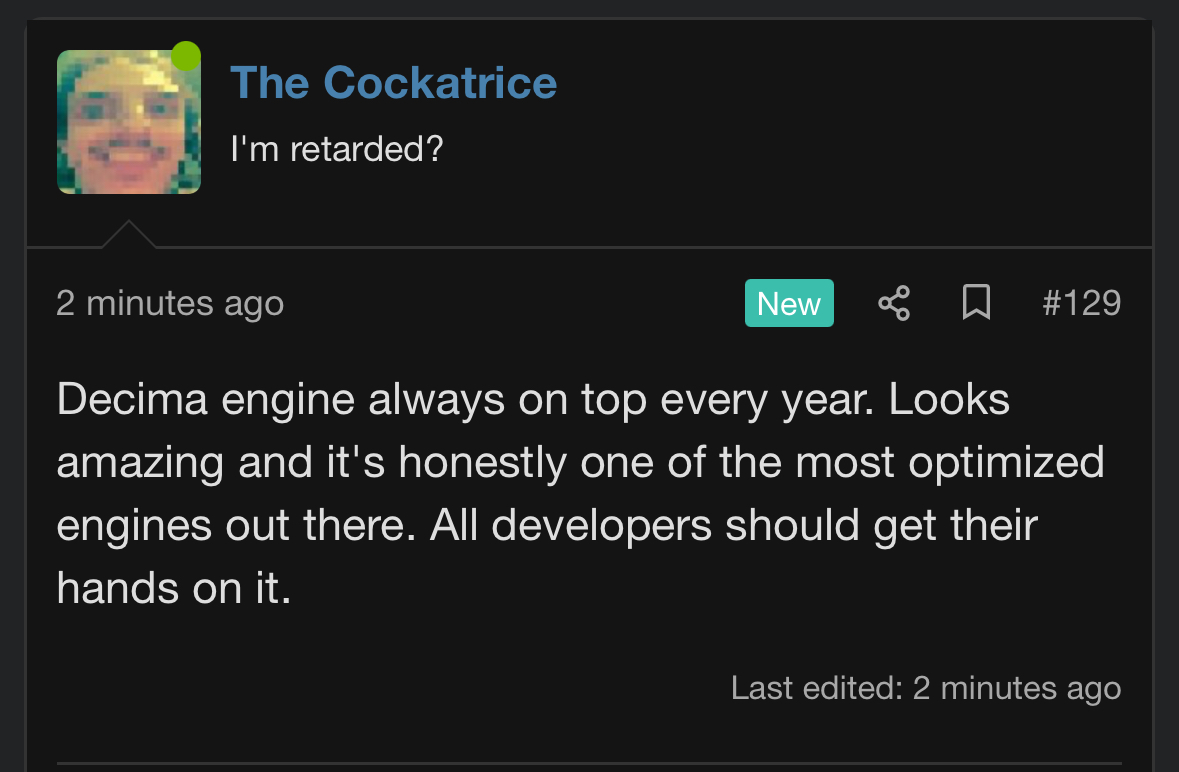Click the share icon on post #129

(x=894, y=303)
